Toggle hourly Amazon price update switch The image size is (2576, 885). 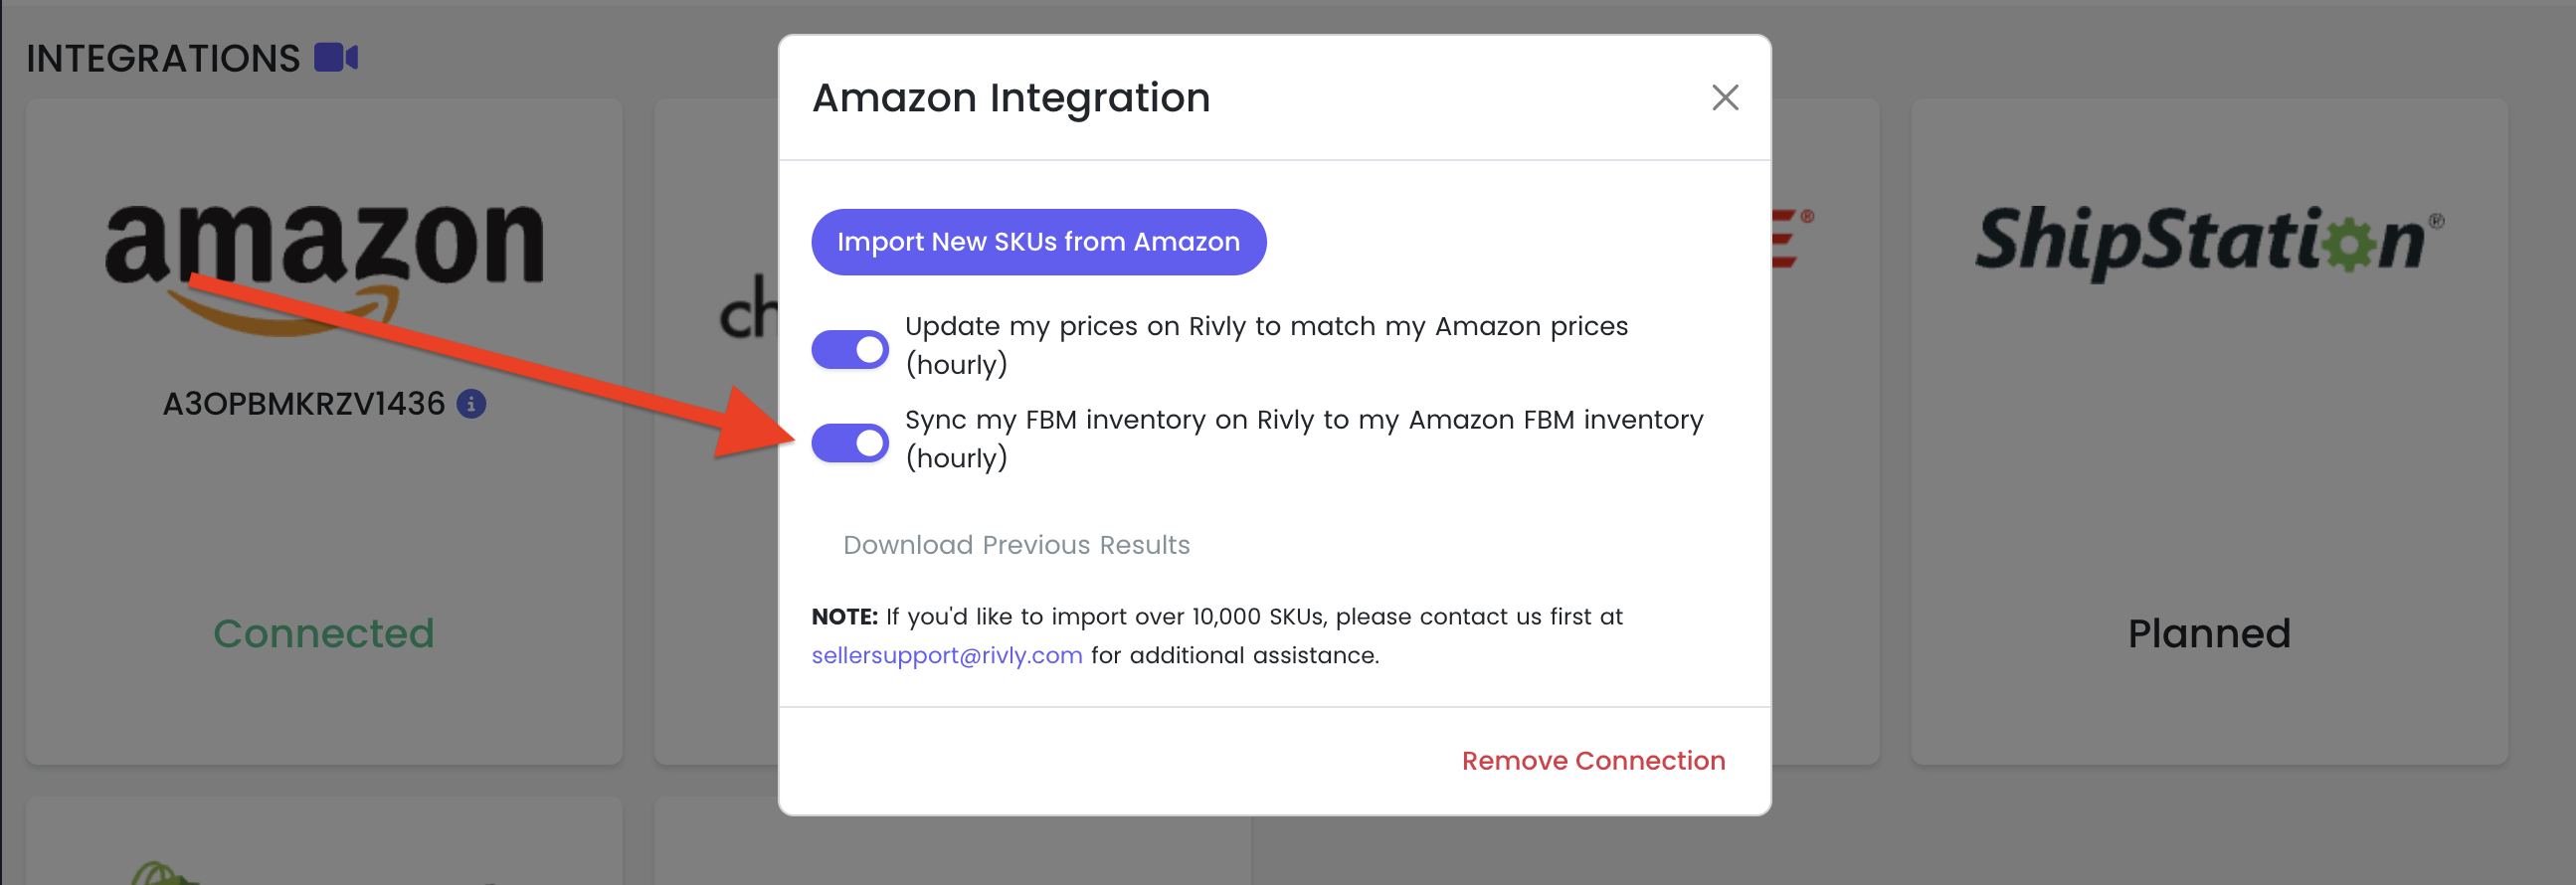850,349
